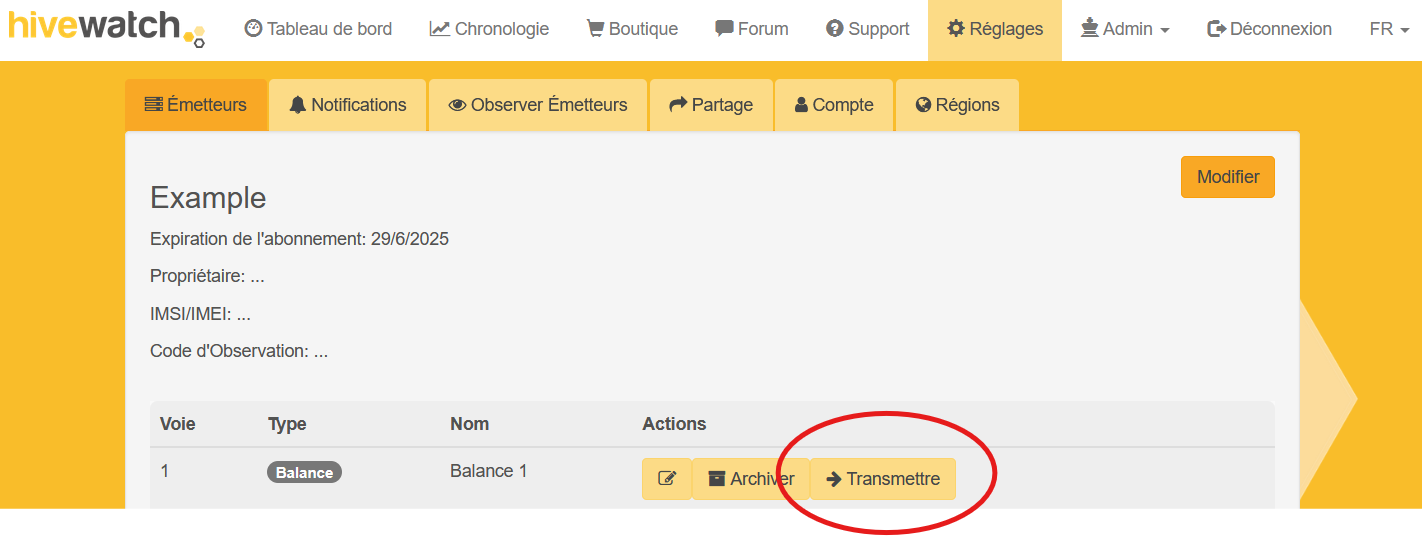Expand the Admin dropdown menu
Viewport: 1422px width, 536px height.
coord(1125,29)
